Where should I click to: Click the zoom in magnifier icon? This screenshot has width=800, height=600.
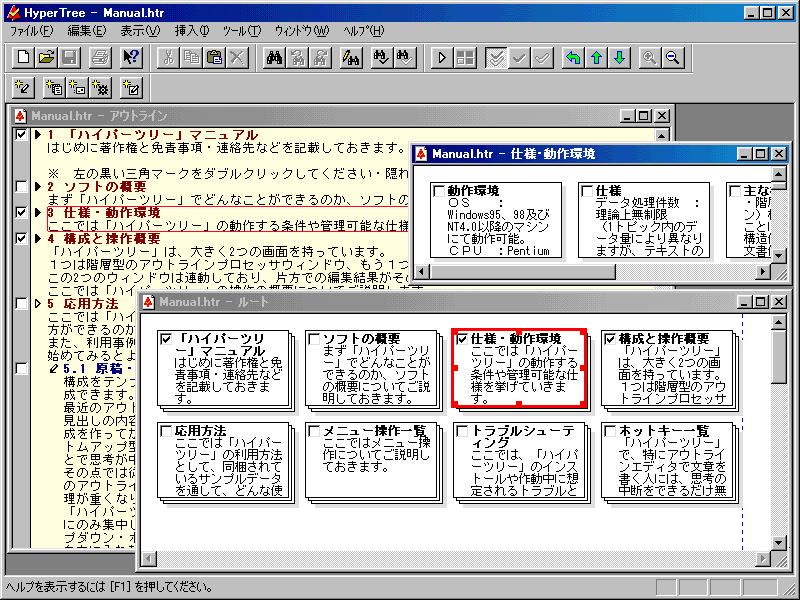point(650,57)
